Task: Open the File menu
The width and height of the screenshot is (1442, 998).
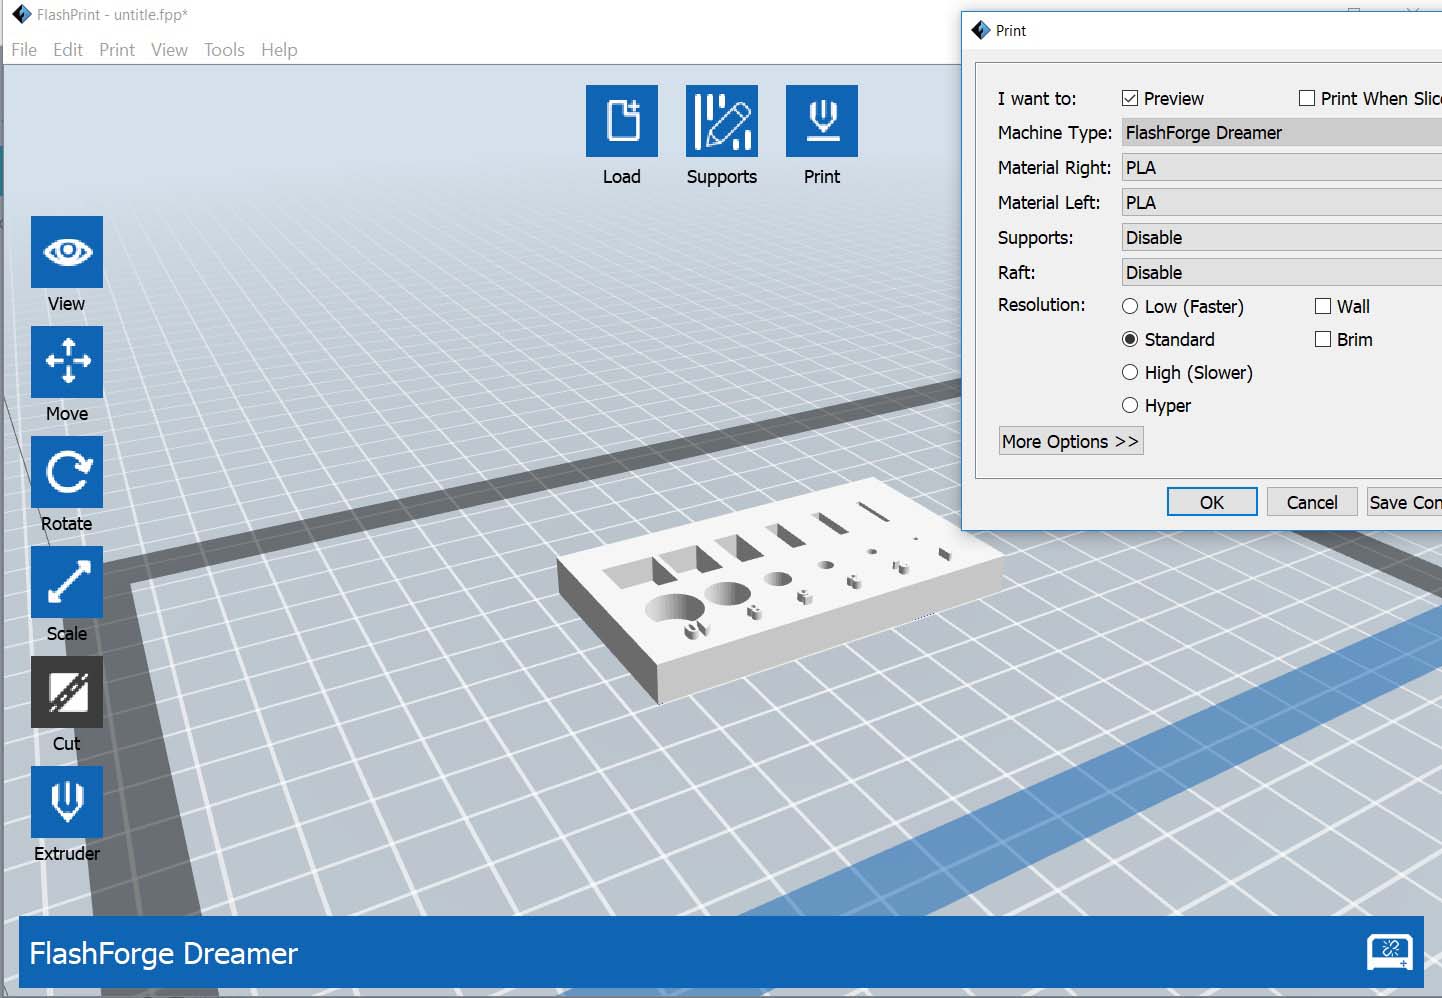Action: point(24,49)
